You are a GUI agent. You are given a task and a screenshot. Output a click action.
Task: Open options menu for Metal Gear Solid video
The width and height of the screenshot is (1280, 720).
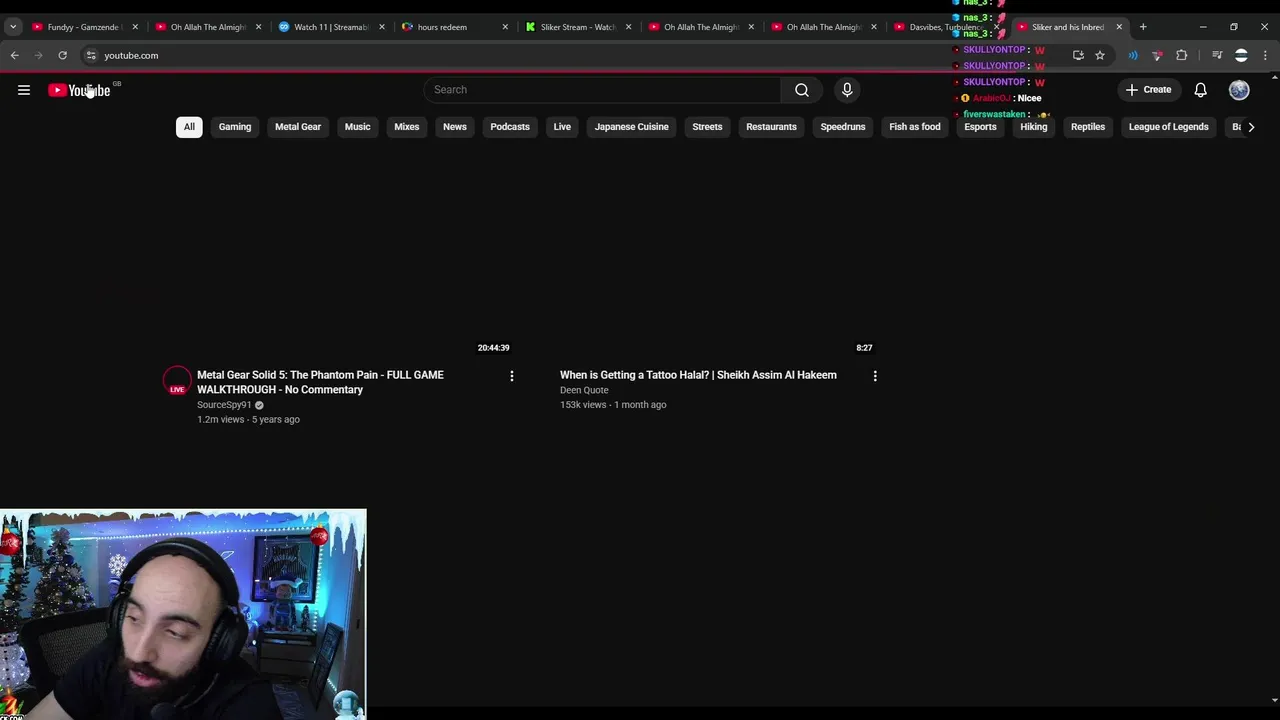point(512,376)
